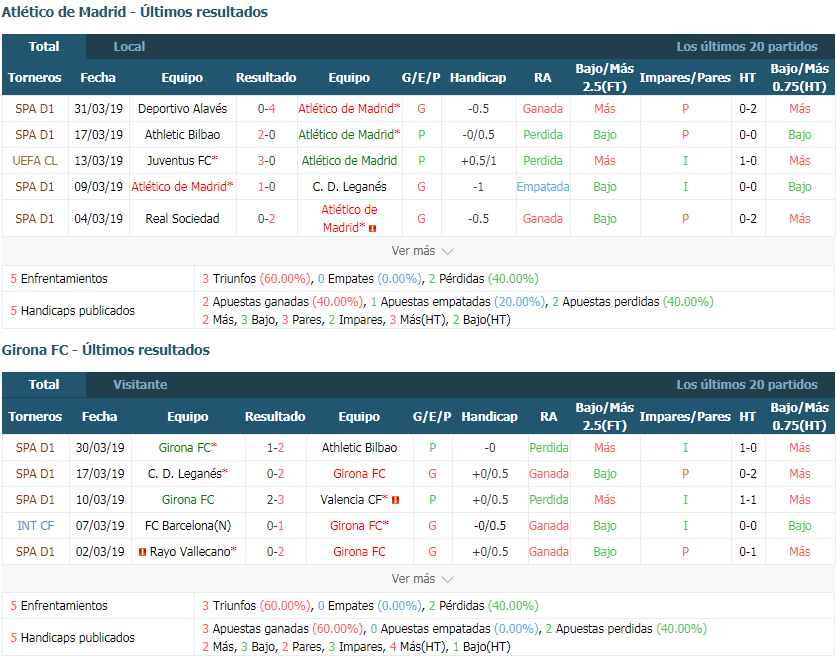Switch to the Local tab
The height and width of the screenshot is (656, 836).
[129, 46]
